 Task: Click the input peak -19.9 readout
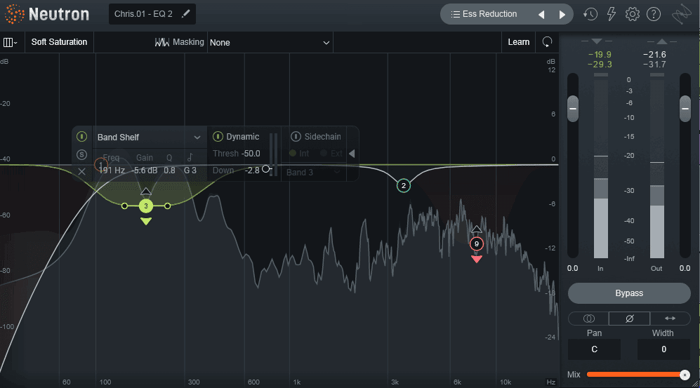tap(600, 54)
